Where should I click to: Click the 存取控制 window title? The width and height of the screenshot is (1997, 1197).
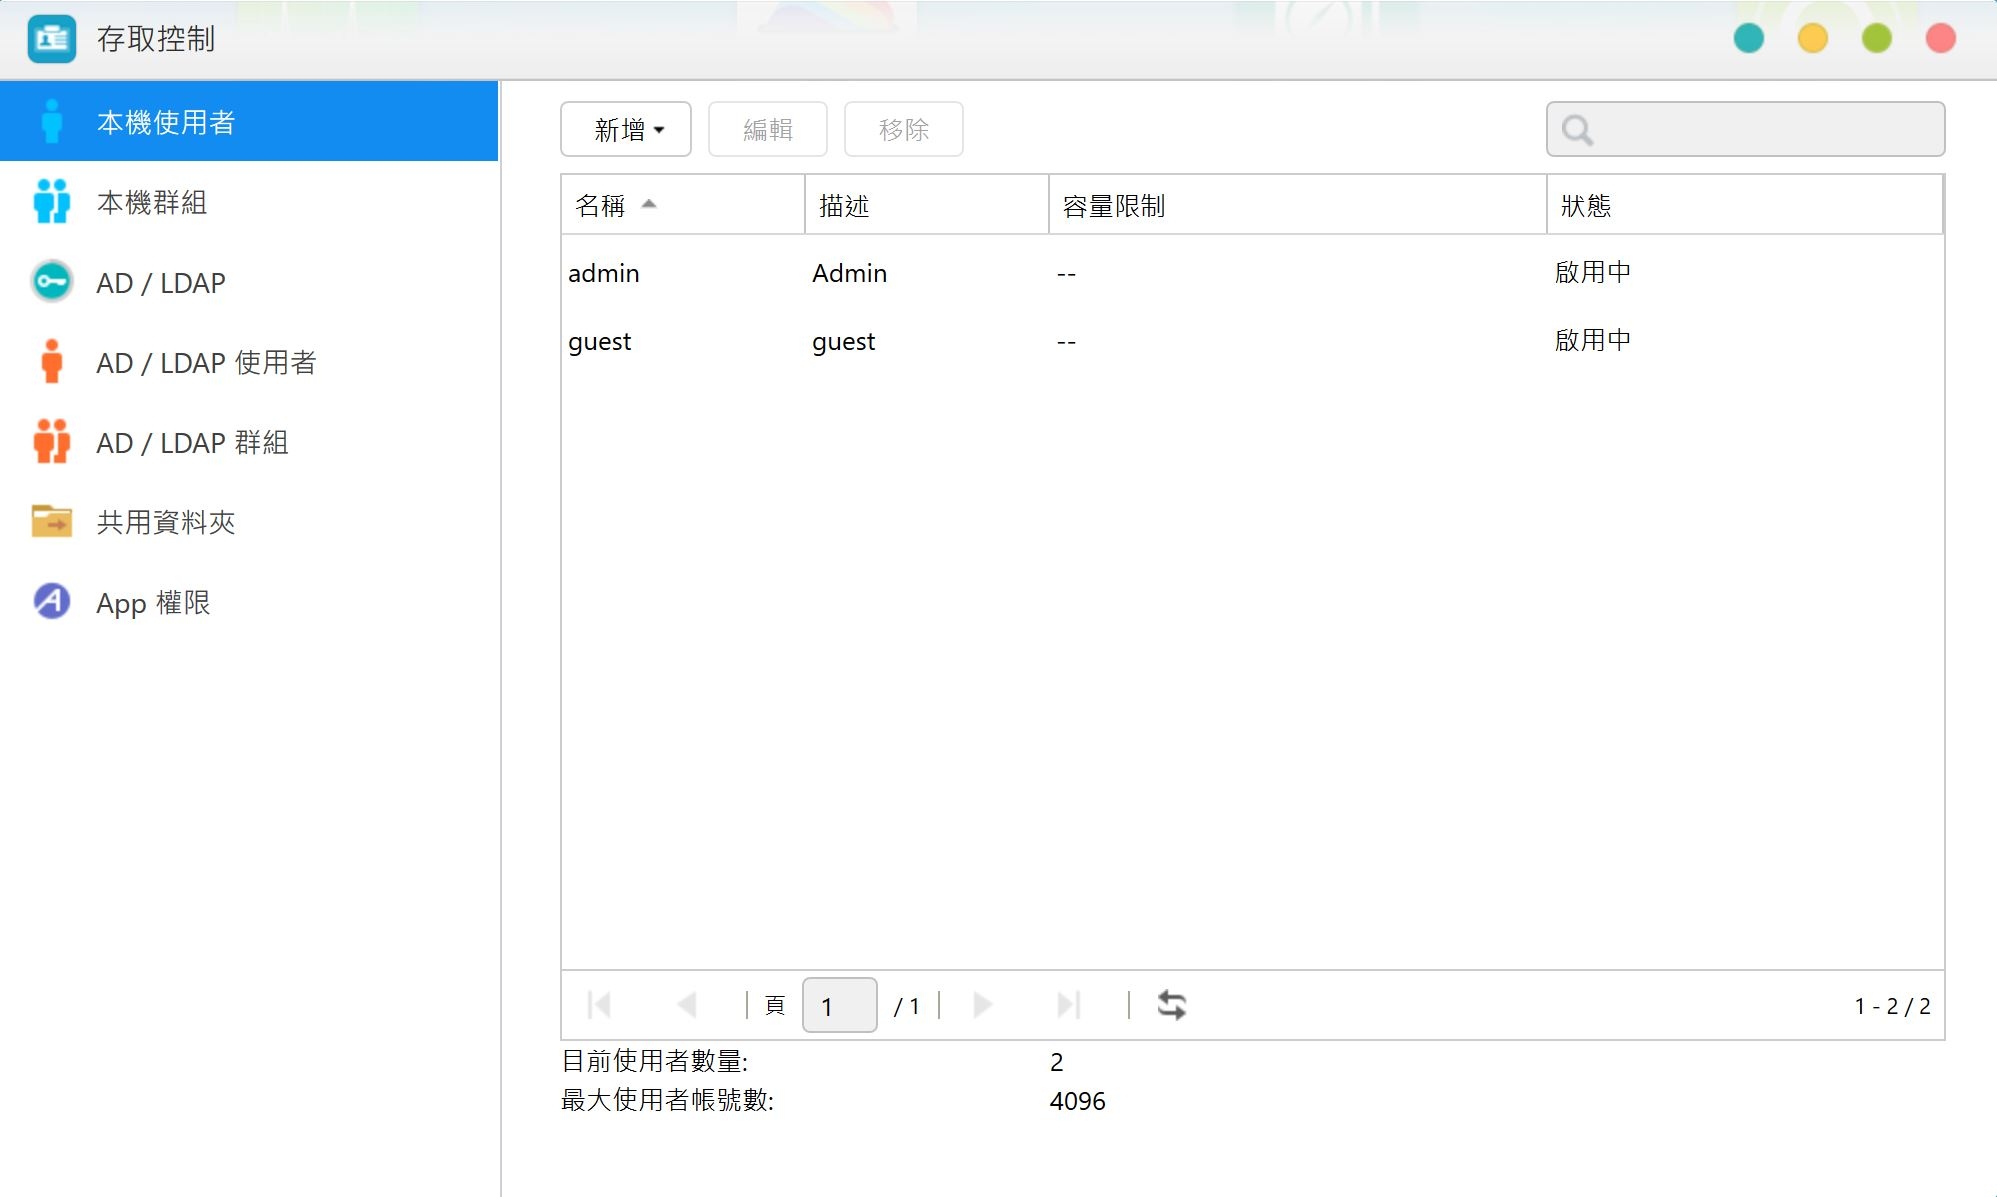(x=156, y=39)
